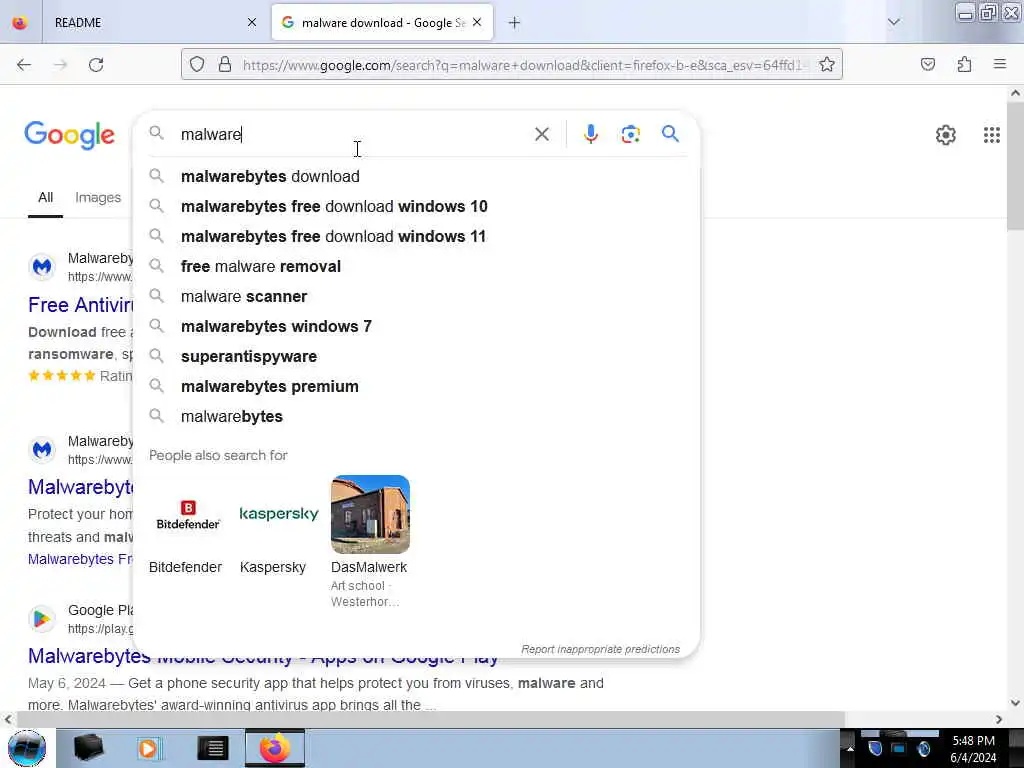Open the black box taskbar icon
The height and width of the screenshot is (768, 1024).
click(x=88, y=748)
